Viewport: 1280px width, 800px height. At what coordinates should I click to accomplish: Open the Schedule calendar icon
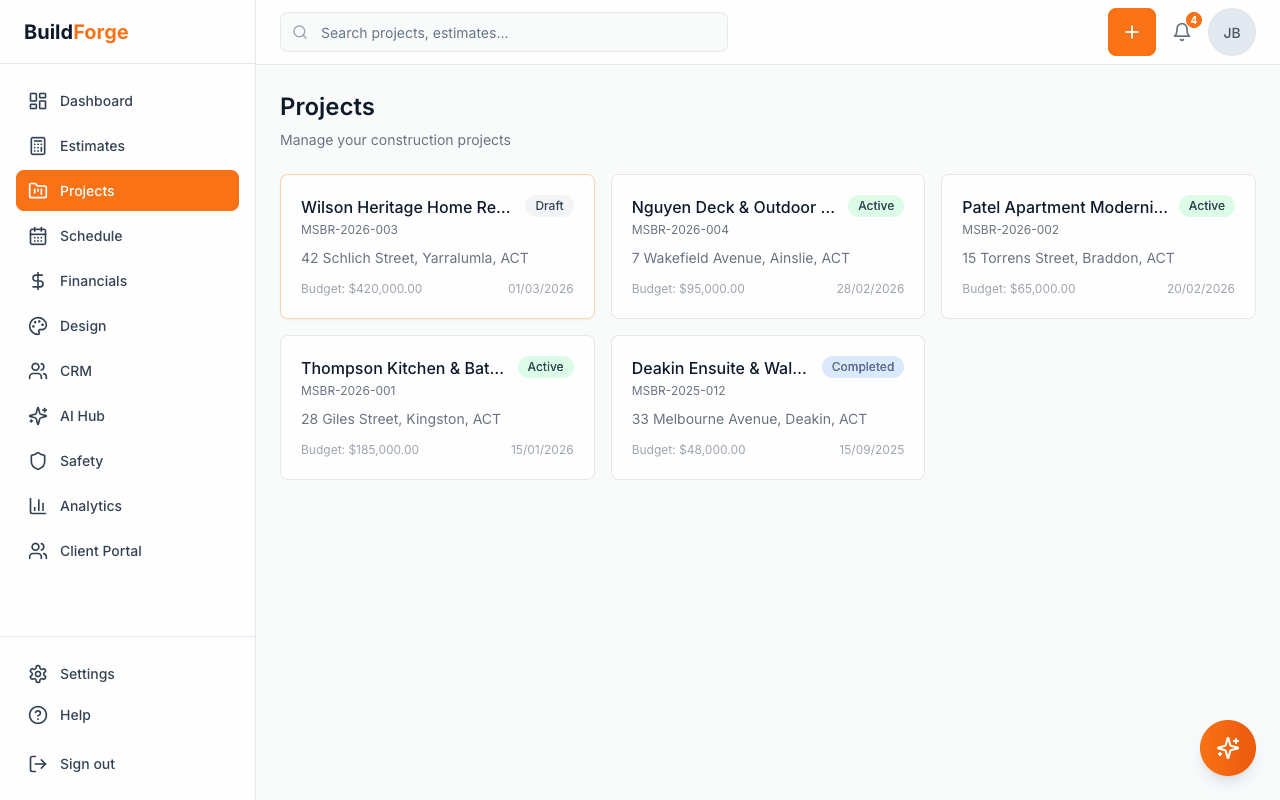(38, 236)
